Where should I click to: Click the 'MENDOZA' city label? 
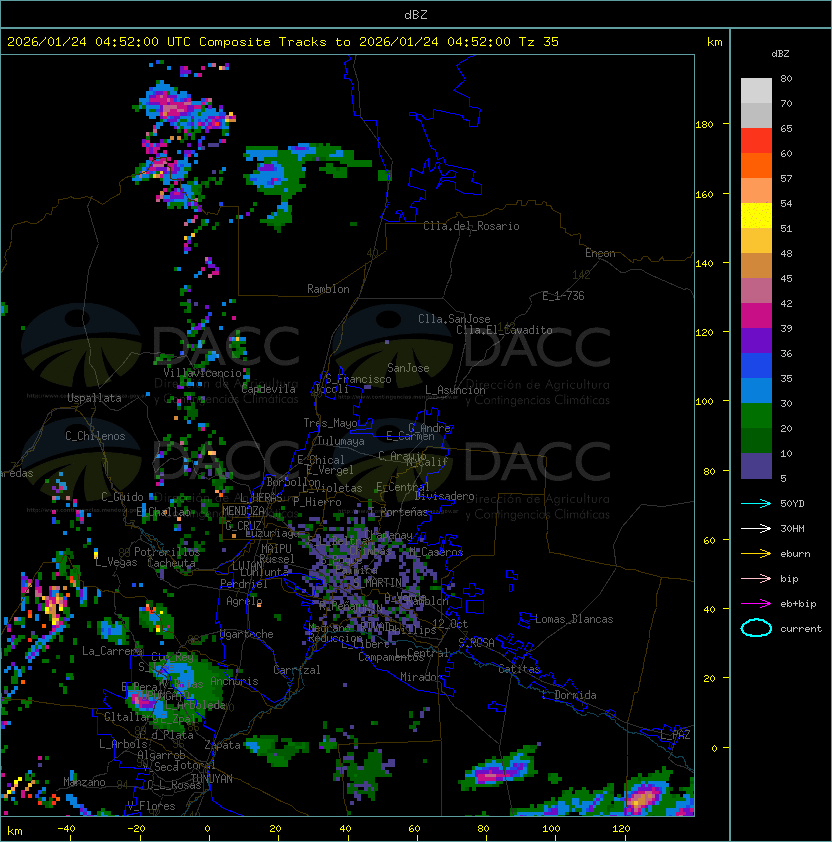pos(243,511)
